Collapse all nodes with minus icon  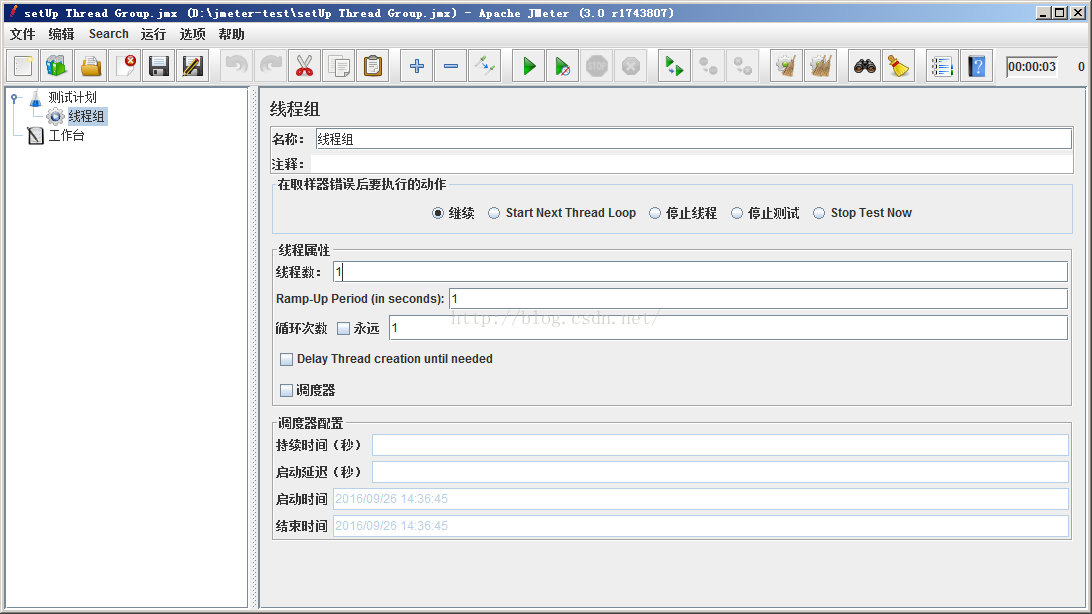(x=451, y=66)
